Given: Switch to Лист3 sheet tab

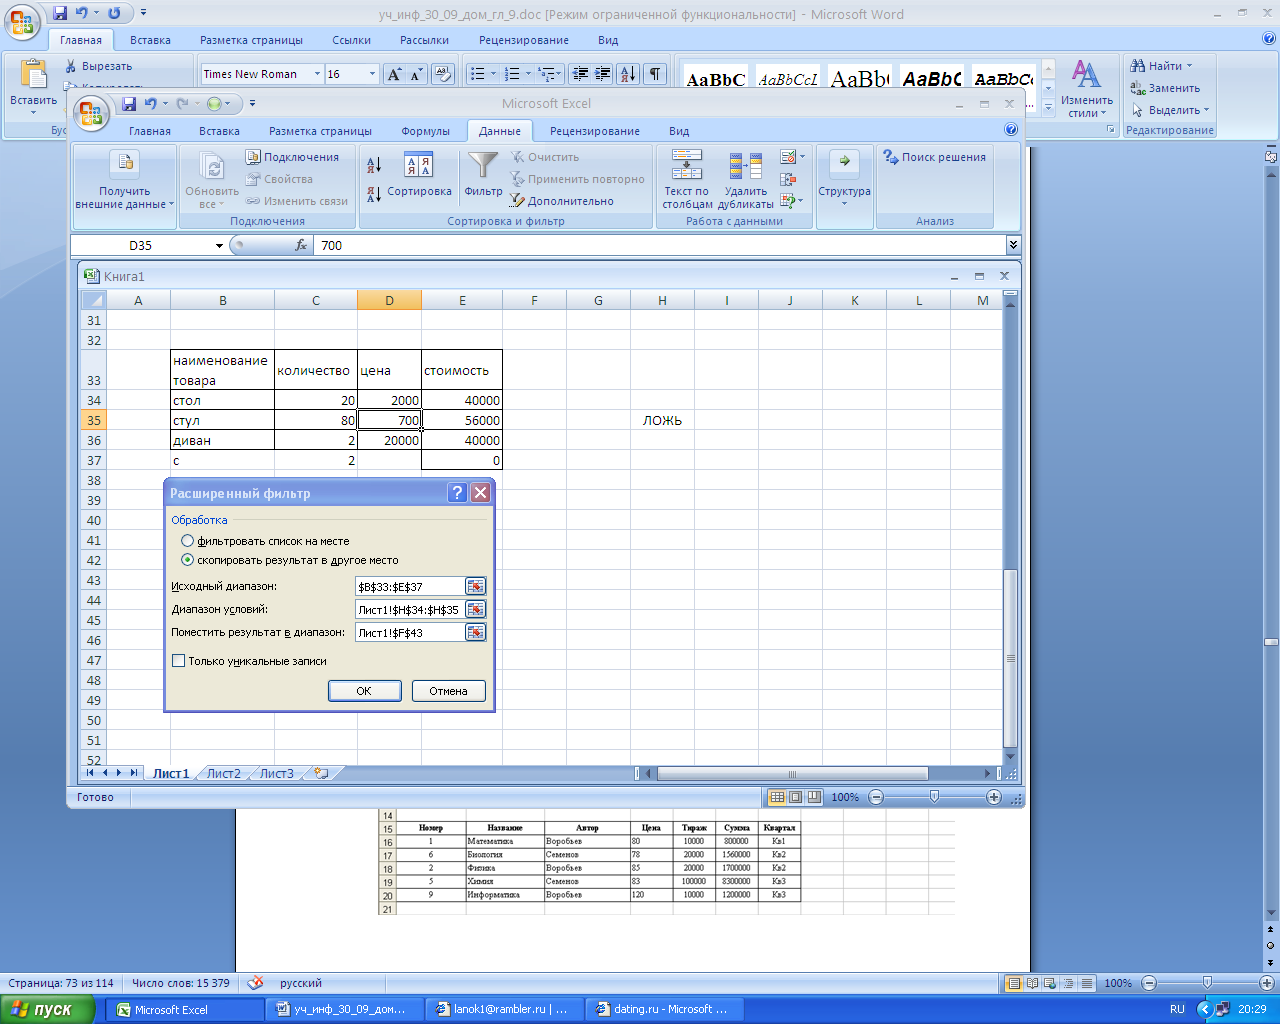Looking at the screenshot, I should click(277, 773).
